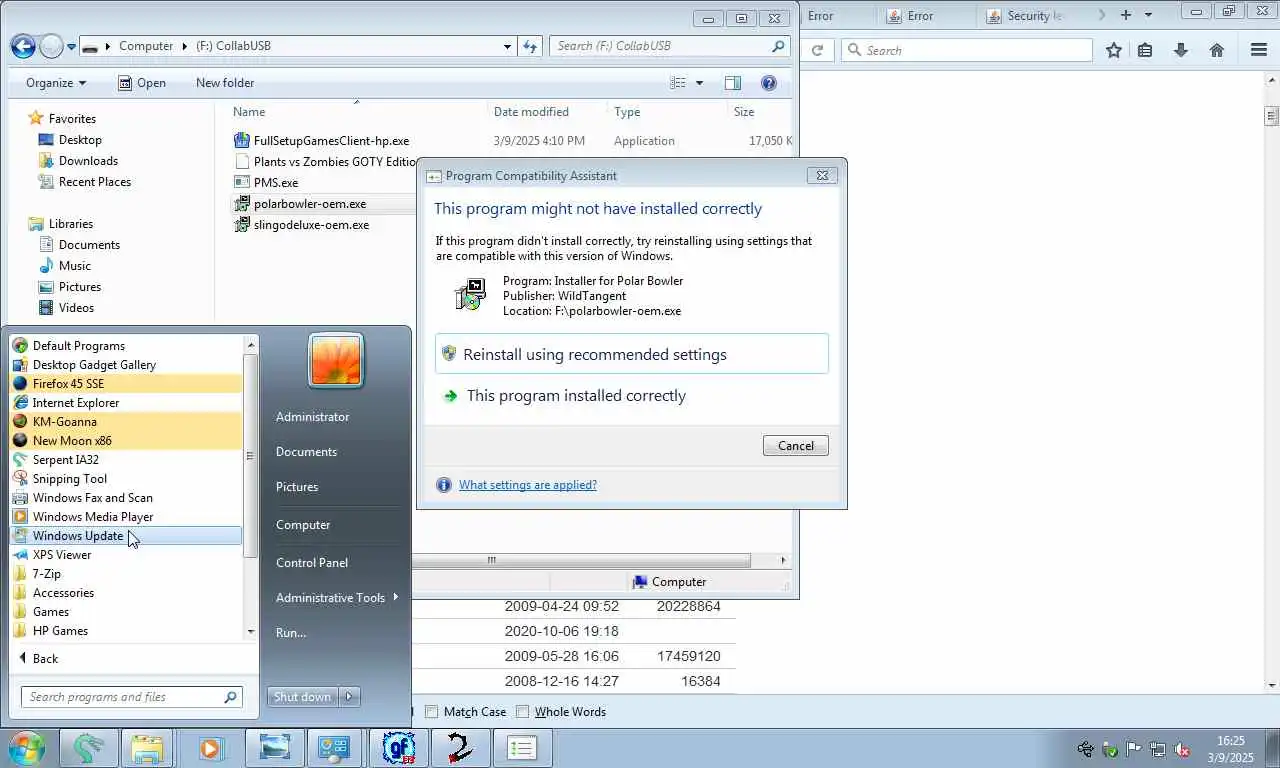Open the Serpent browser taskbar icon
This screenshot has height=768, width=1280.
pos(89,748)
